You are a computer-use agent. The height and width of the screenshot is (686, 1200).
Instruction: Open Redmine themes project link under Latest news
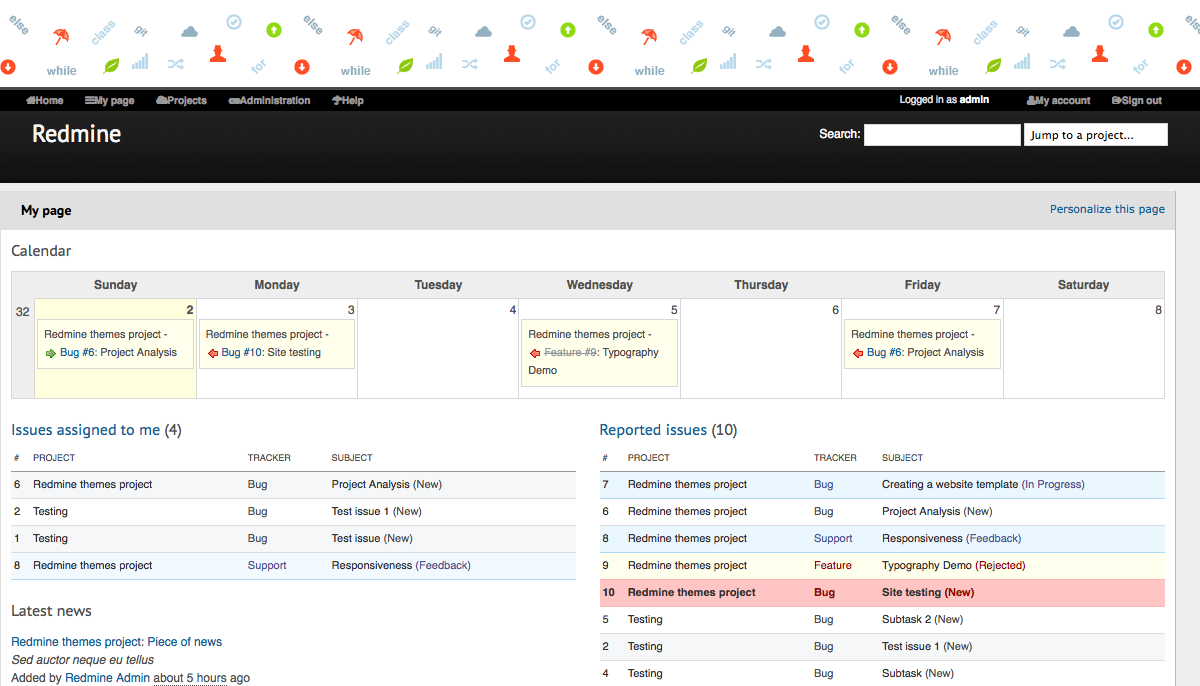(x=77, y=642)
